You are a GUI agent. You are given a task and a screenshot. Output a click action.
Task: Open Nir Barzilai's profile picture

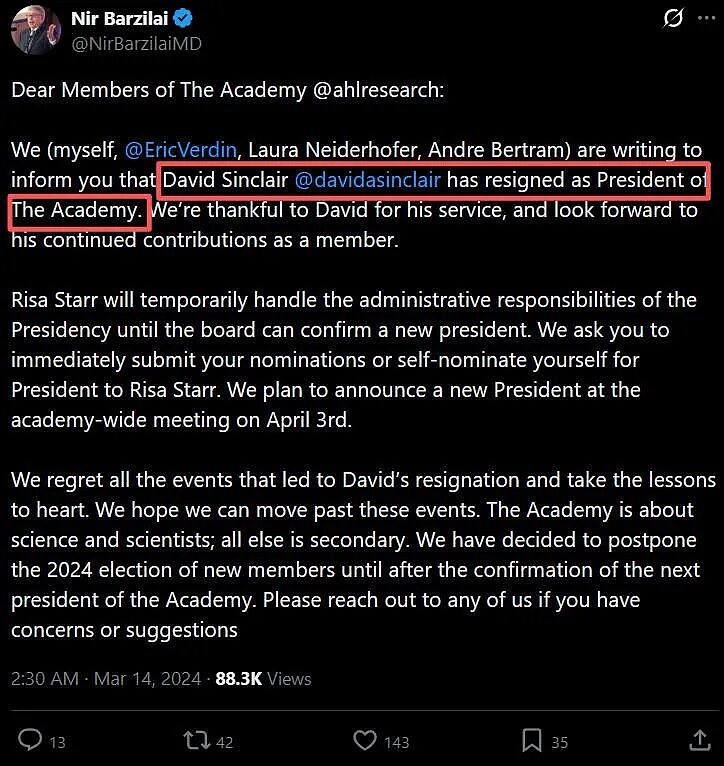36,30
